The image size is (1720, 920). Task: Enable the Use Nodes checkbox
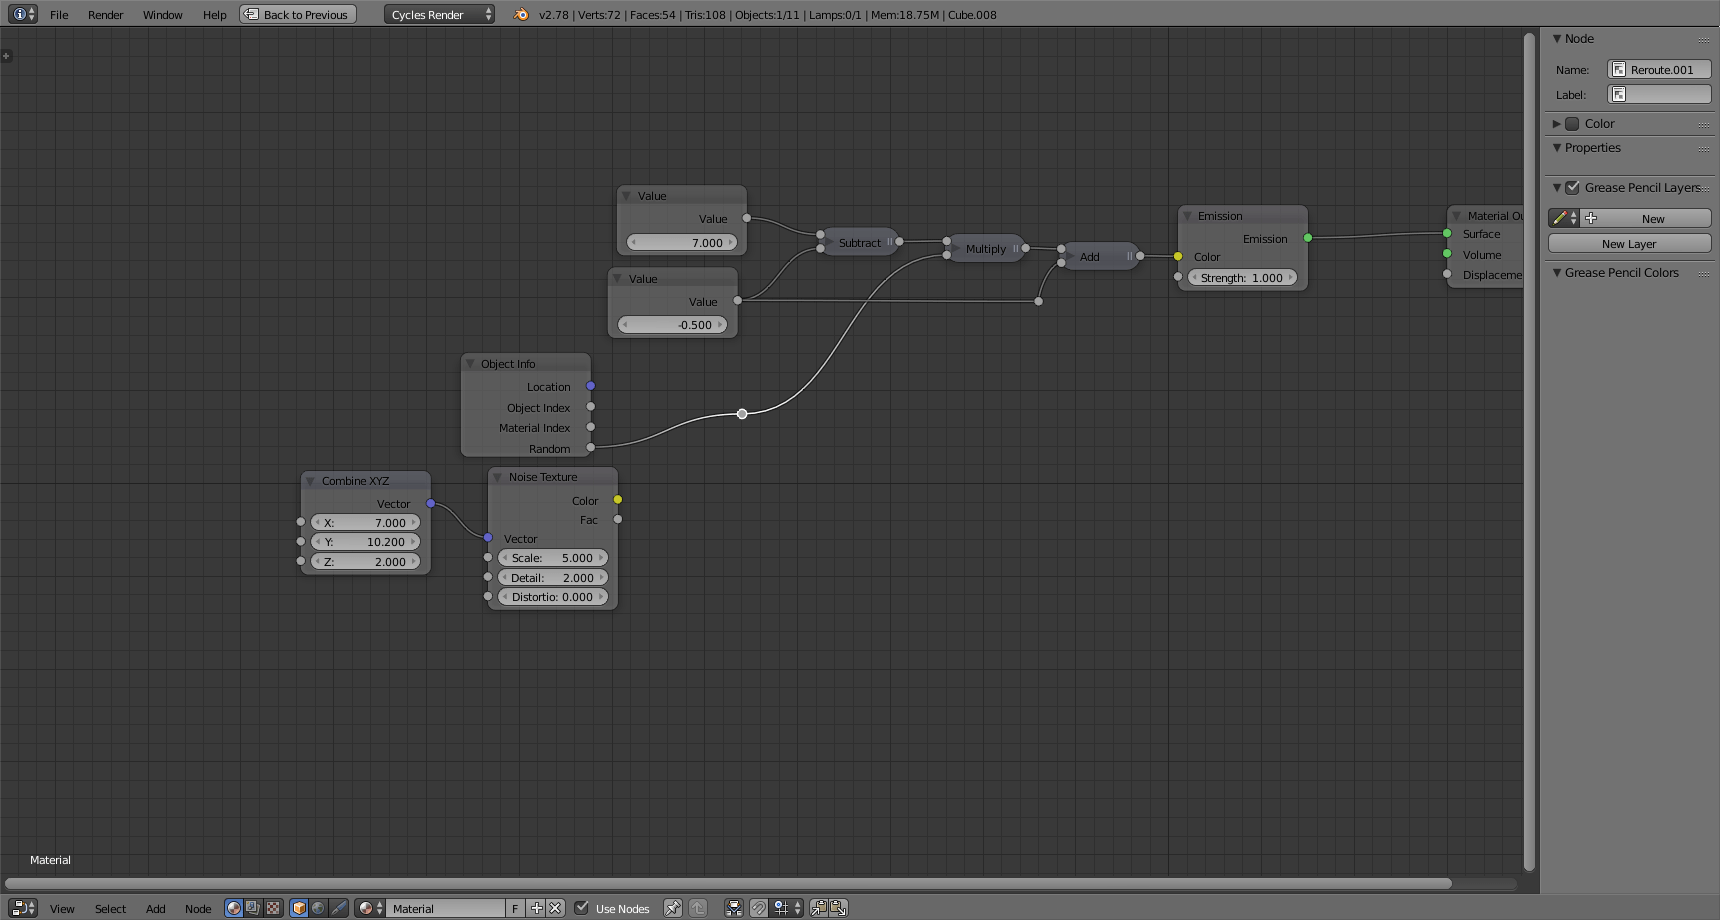[x=582, y=908]
